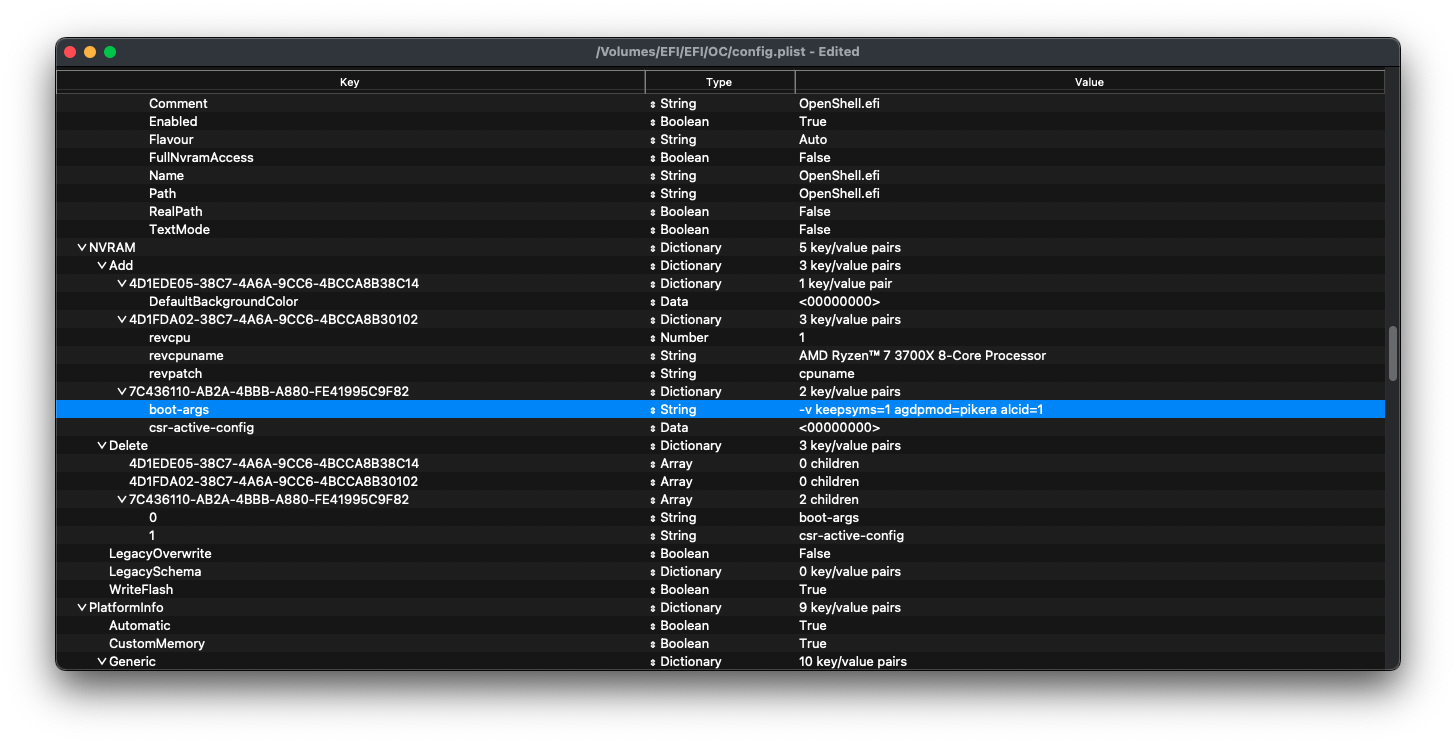Select the DefaultBackgroundColor key row

coord(223,302)
